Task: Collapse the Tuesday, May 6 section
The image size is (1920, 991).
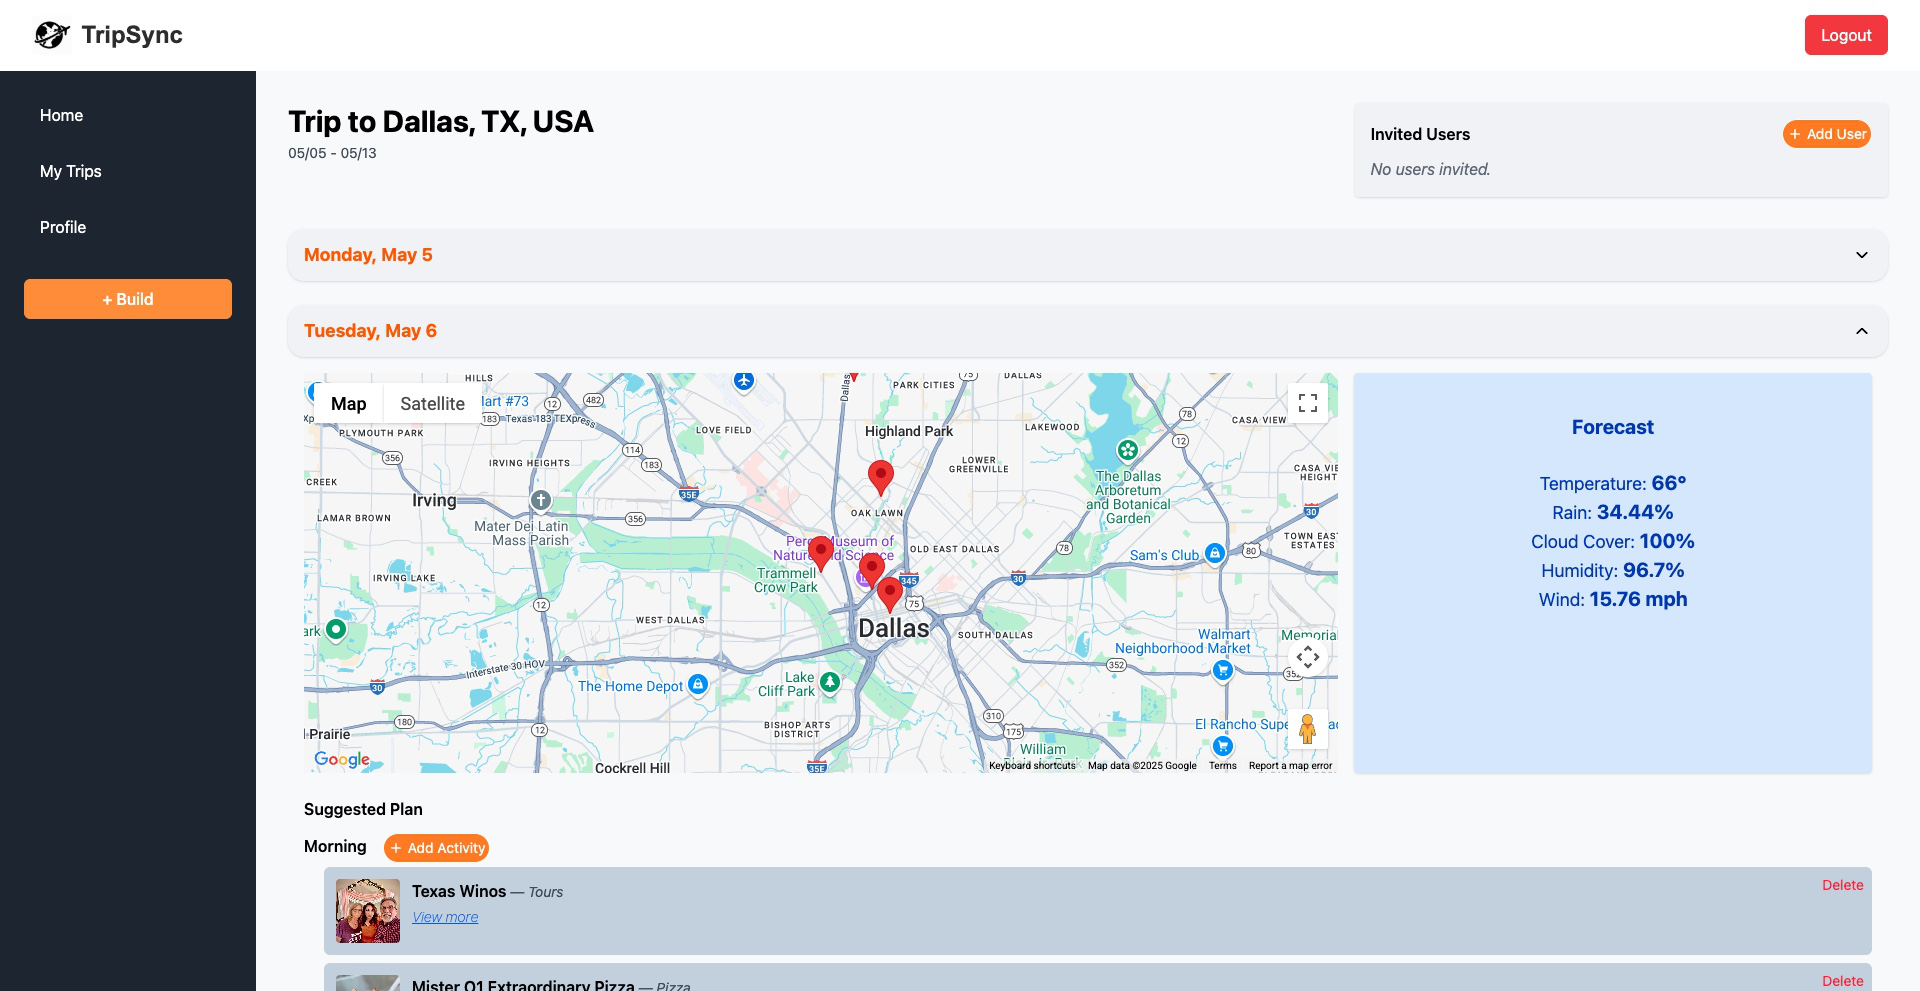Action: tap(1087, 331)
